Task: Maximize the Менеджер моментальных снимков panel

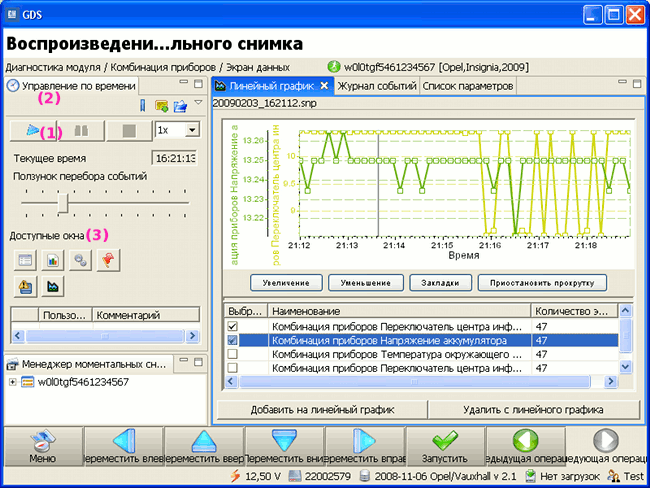Action: point(198,362)
